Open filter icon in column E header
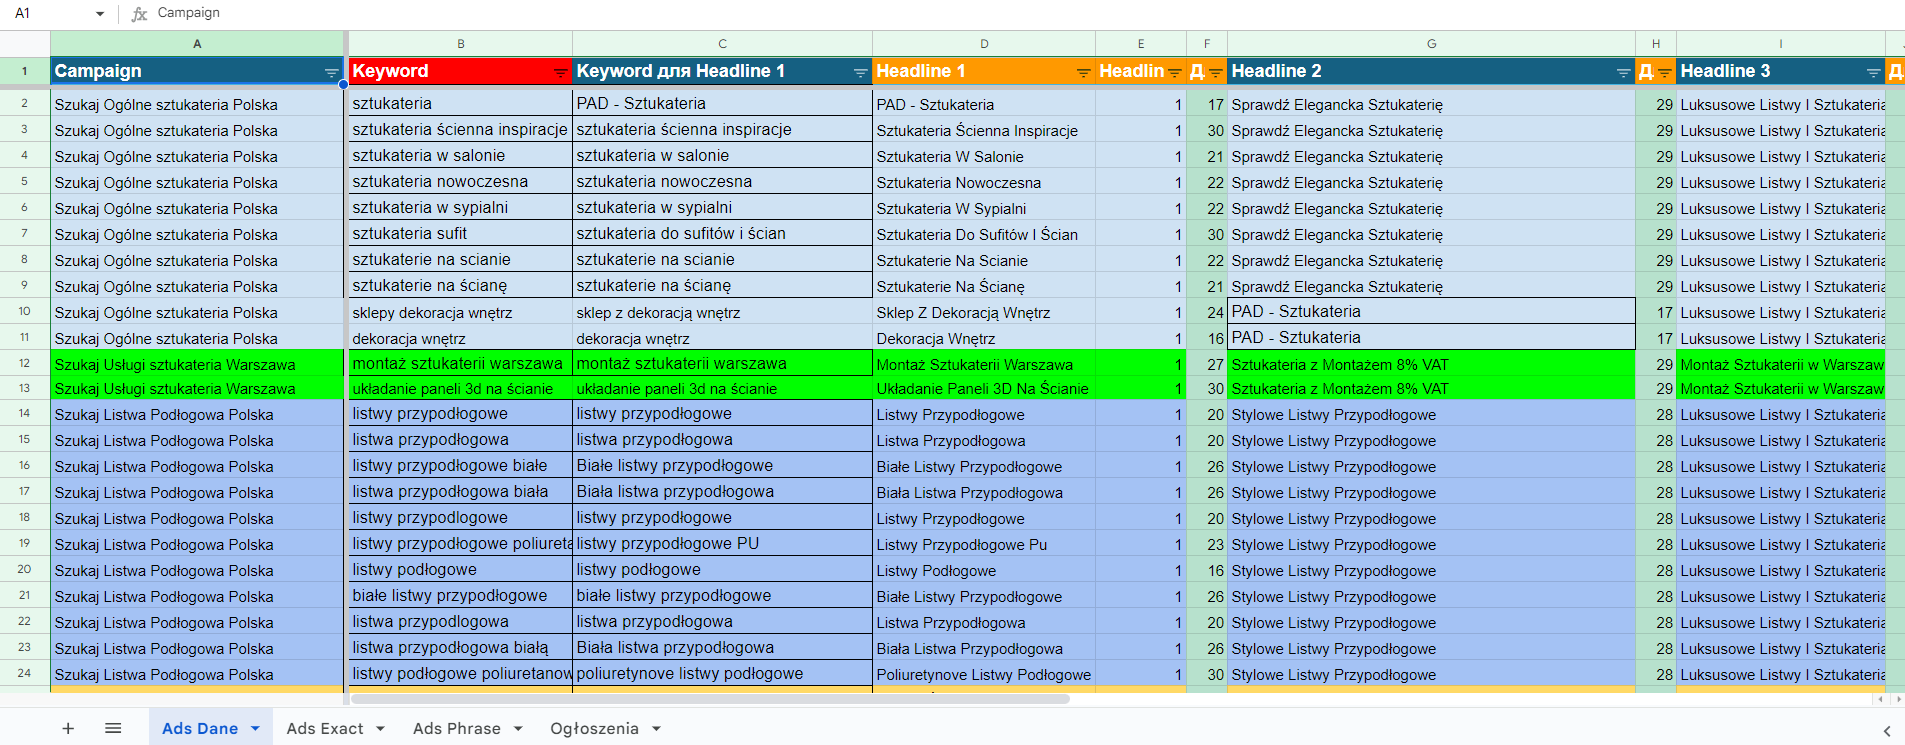The width and height of the screenshot is (1905, 745). point(1175,72)
